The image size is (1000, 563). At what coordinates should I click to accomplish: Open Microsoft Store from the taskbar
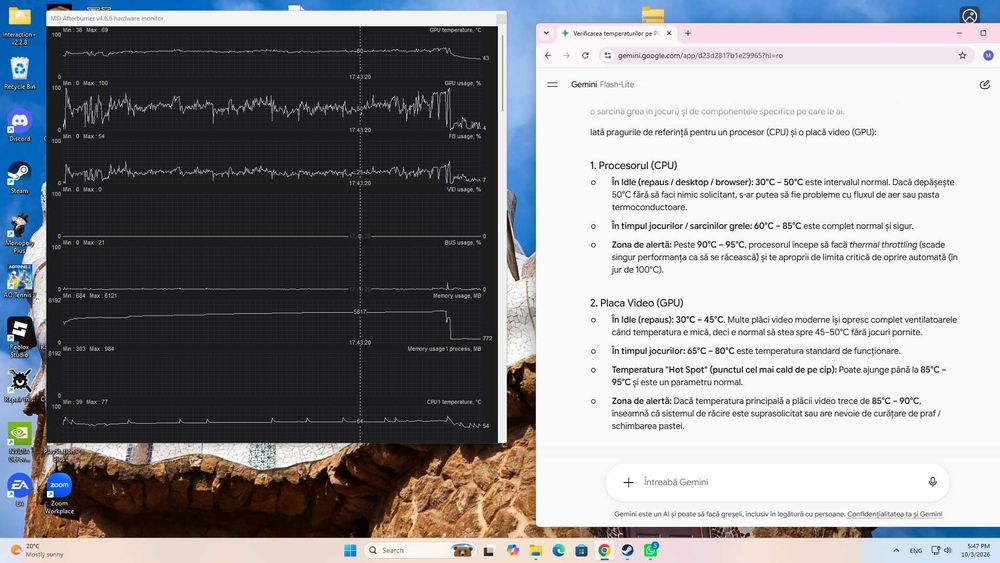[581, 550]
